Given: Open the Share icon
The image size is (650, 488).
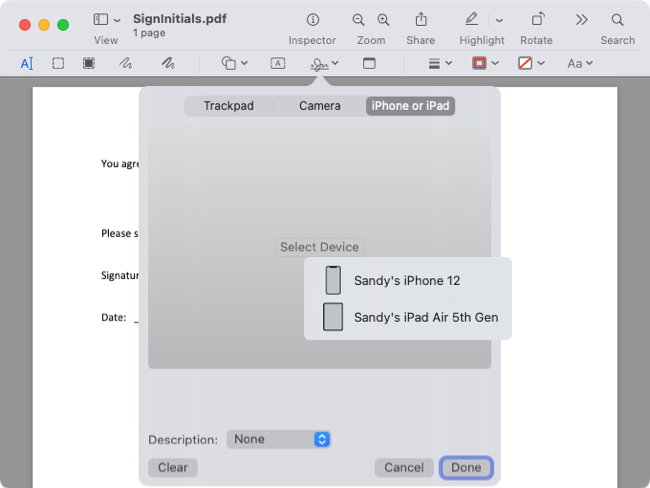Looking at the screenshot, I should (421, 19).
